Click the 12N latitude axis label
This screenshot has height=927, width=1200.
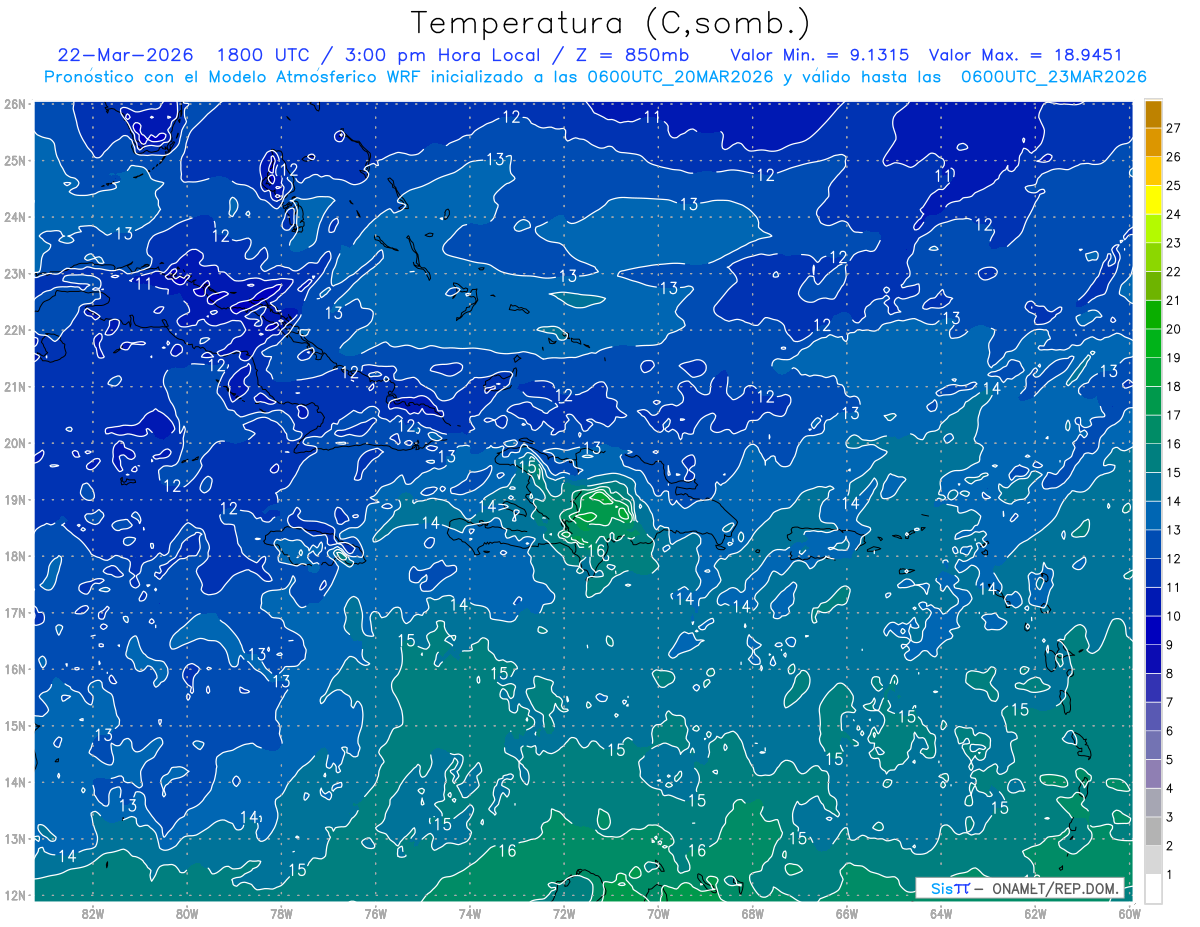[x=14, y=895]
